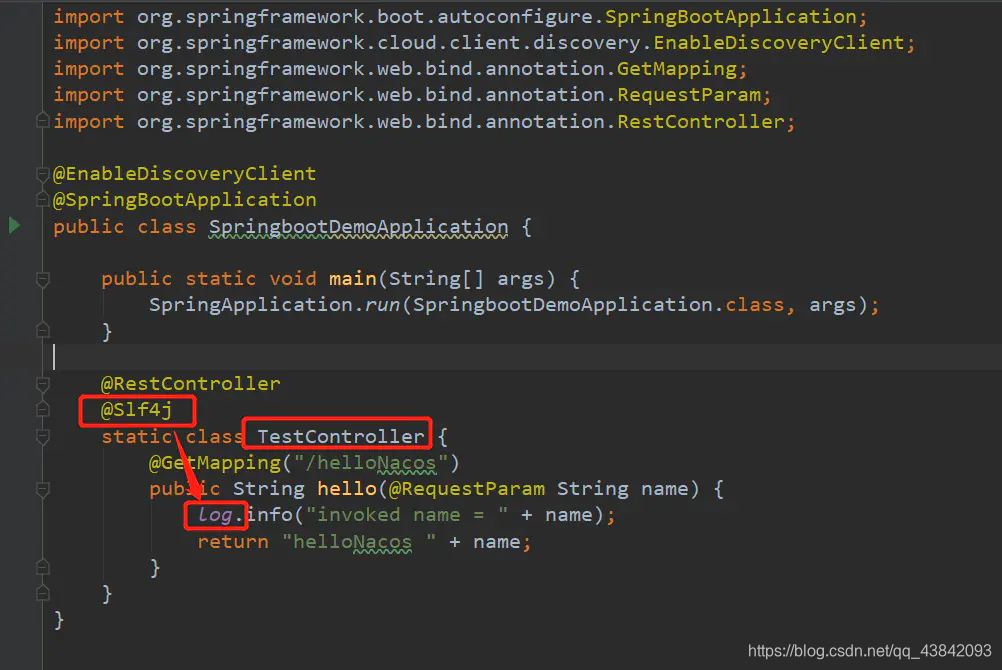This screenshot has width=1002, height=670.
Task: Click the @RequestParam annotation in the hello method signature
Action: [x=467, y=489]
